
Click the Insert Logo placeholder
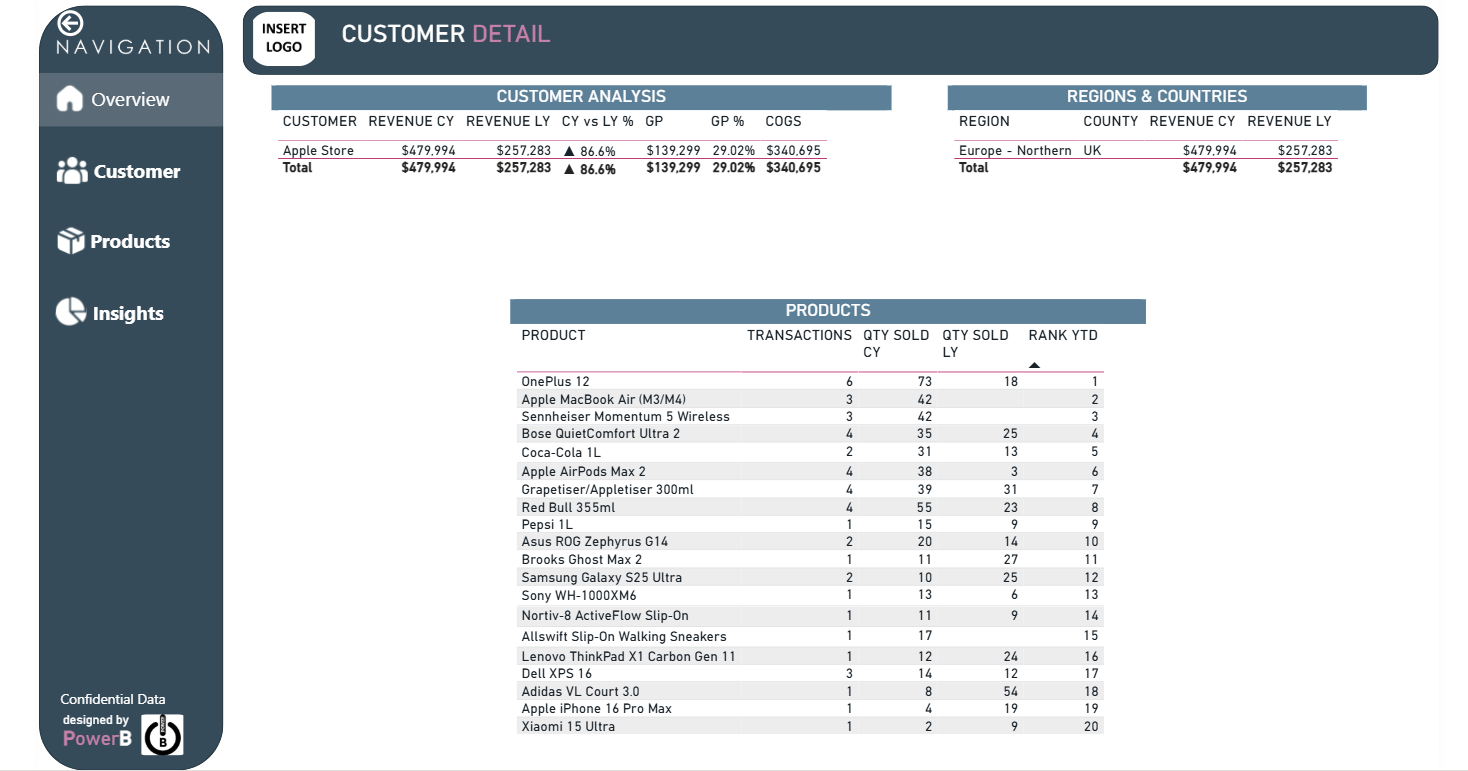[x=284, y=39]
